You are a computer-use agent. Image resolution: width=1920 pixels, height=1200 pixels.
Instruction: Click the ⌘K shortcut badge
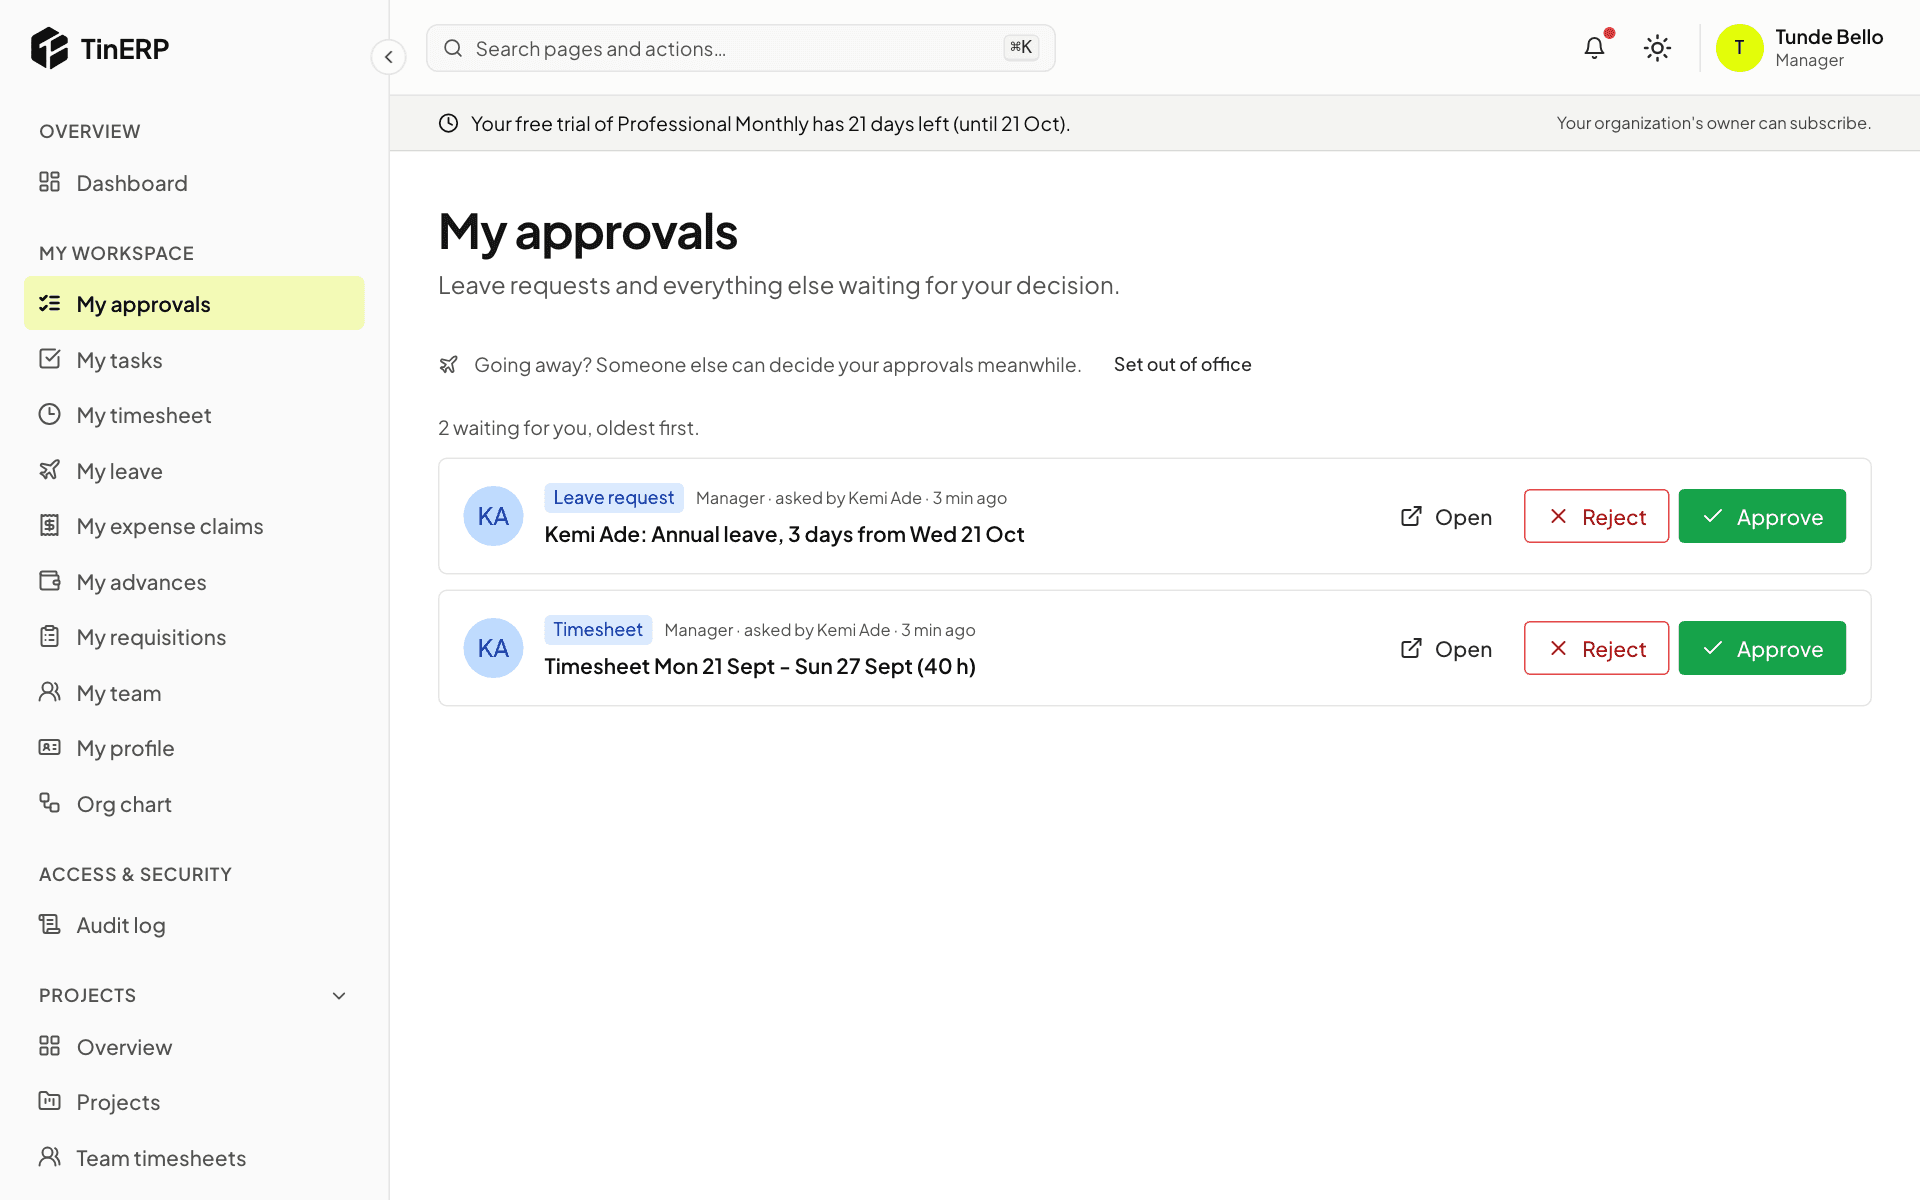click(1021, 47)
